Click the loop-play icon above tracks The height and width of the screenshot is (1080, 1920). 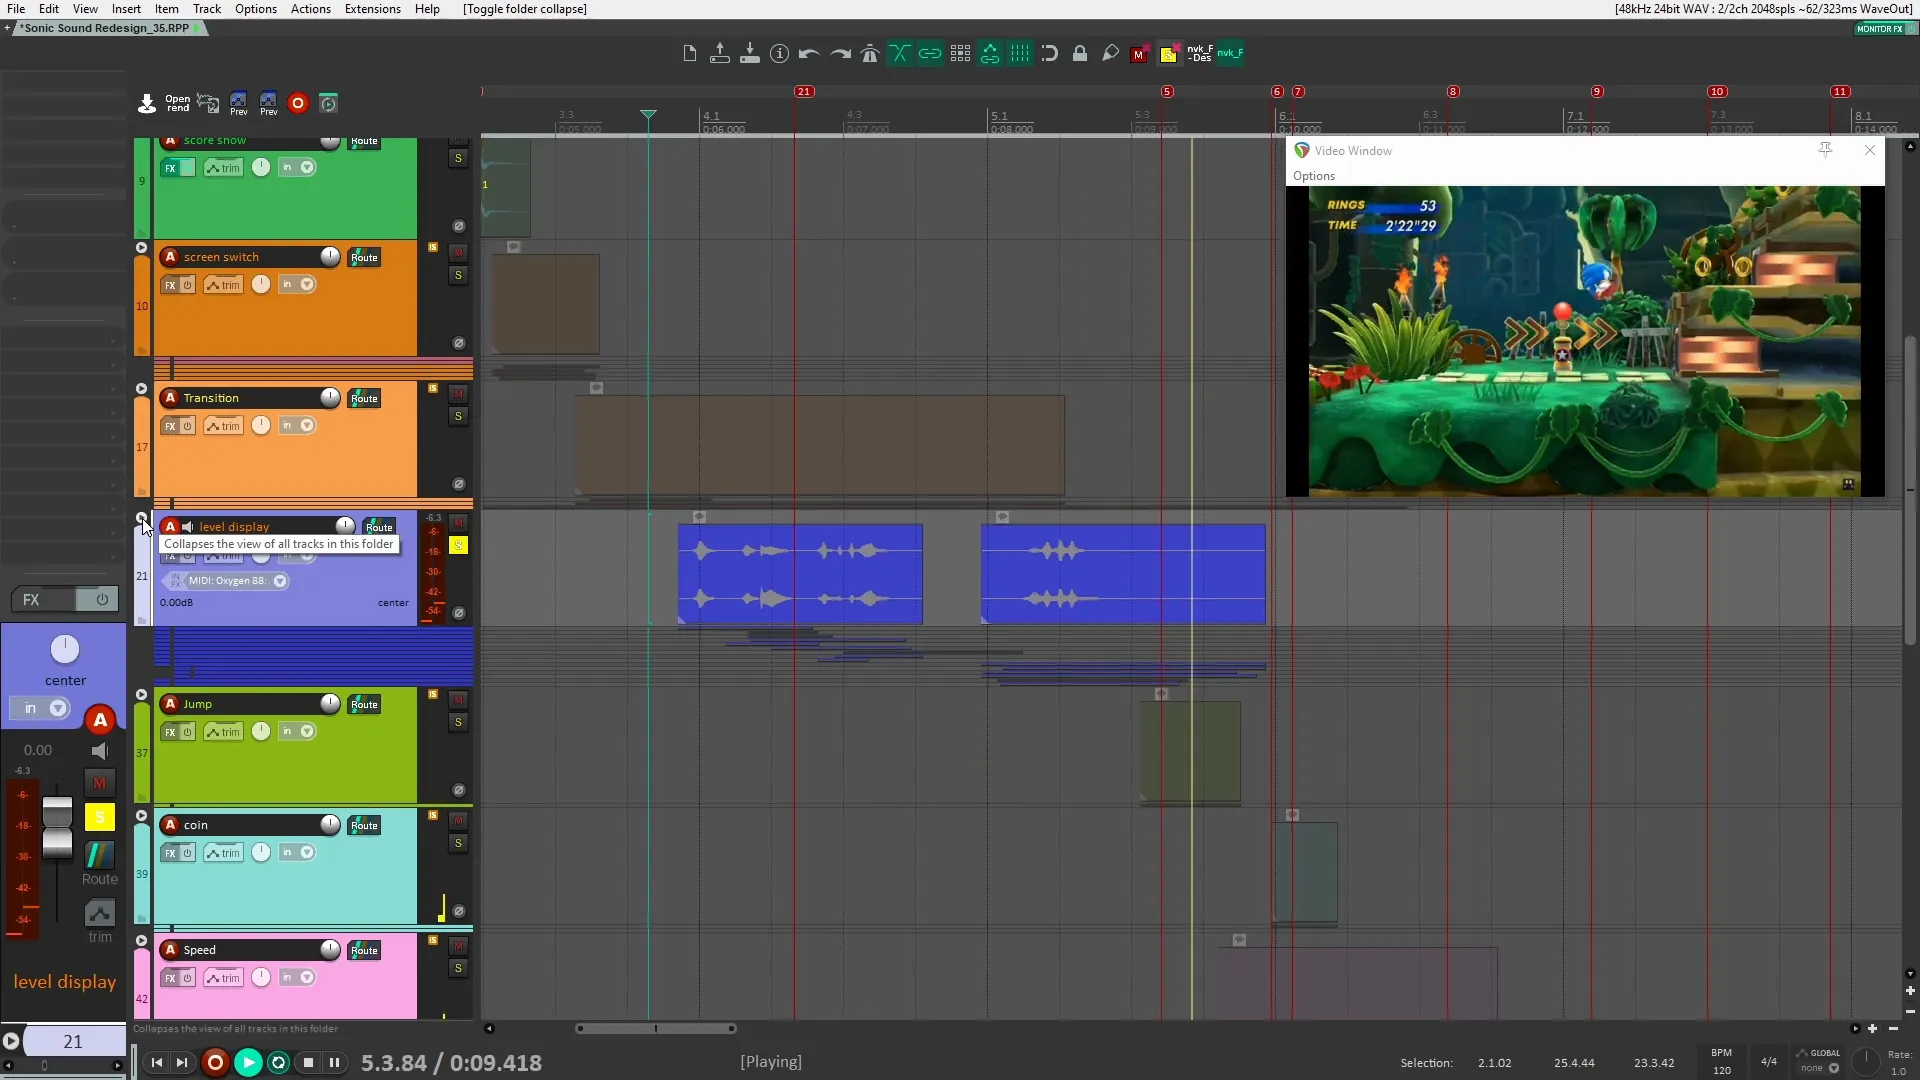(x=328, y=103)
